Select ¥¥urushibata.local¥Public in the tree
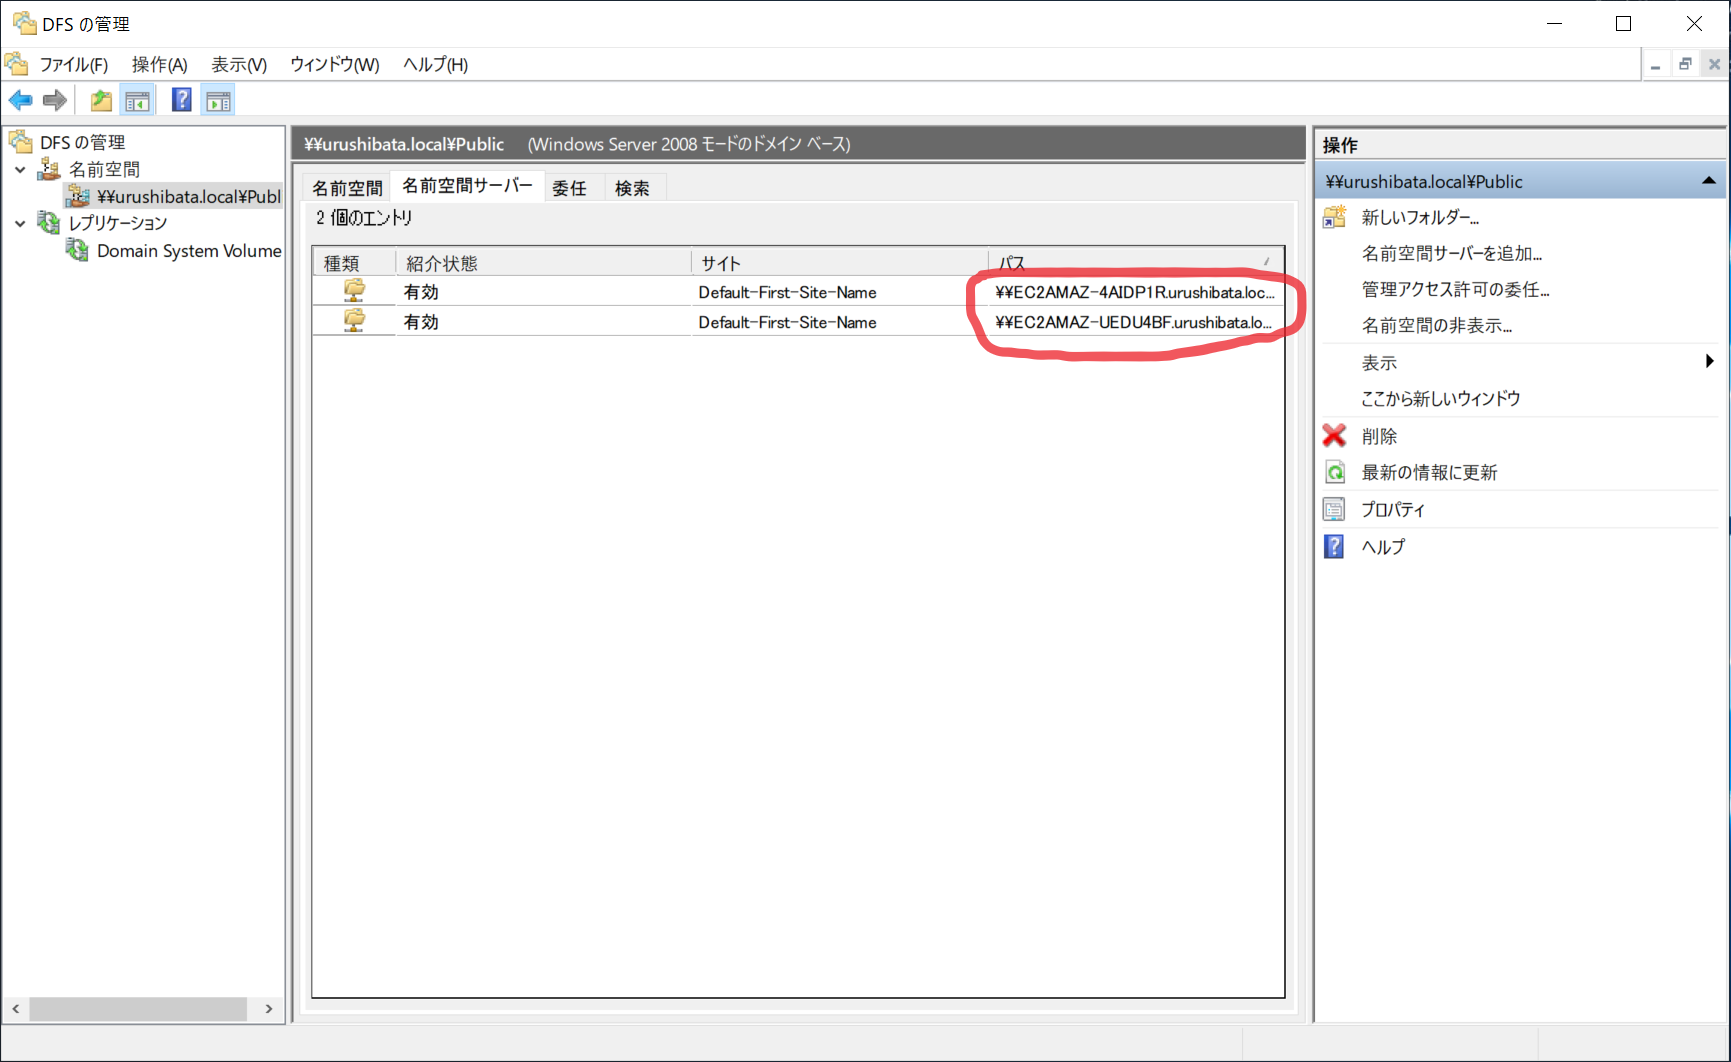The width and height of the screenshot is (1731, 1062). point(189,197)
